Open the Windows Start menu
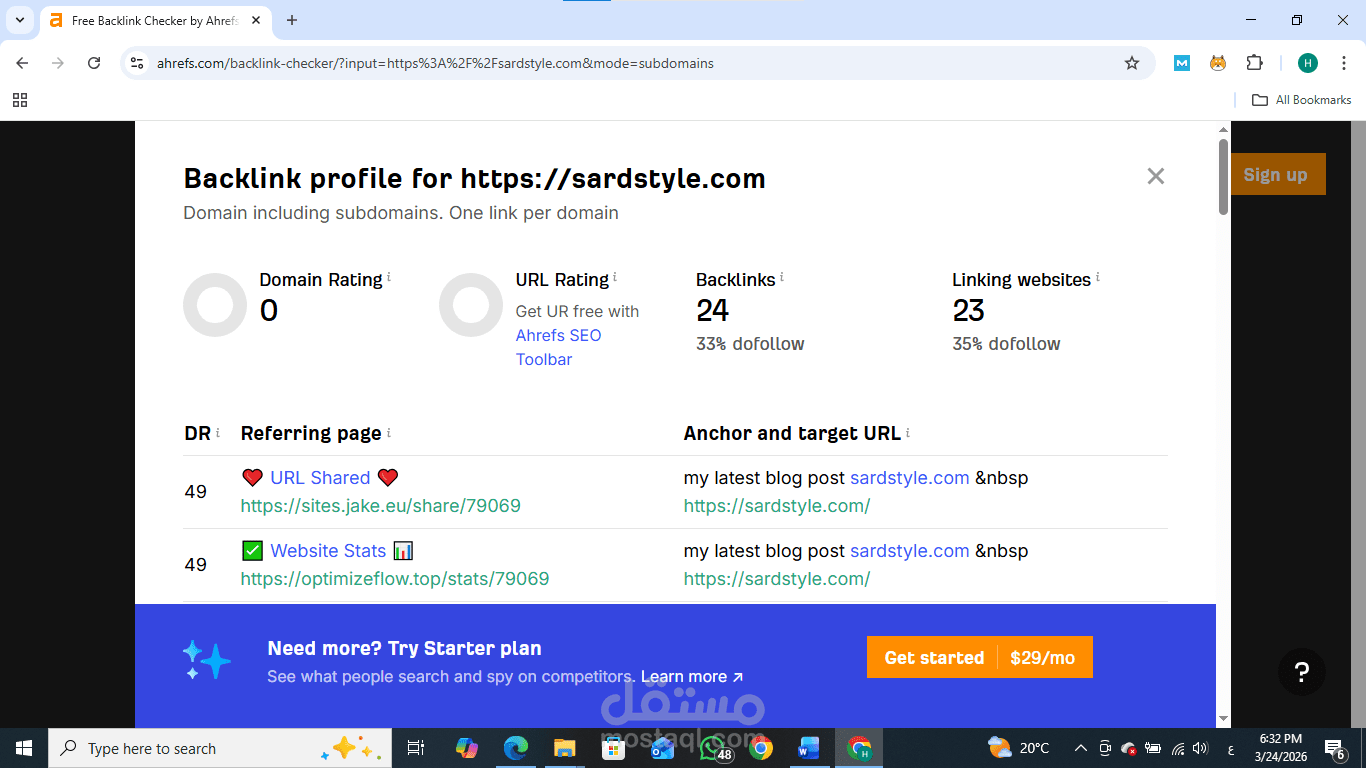1366x768 pixels. click(24, 748)
